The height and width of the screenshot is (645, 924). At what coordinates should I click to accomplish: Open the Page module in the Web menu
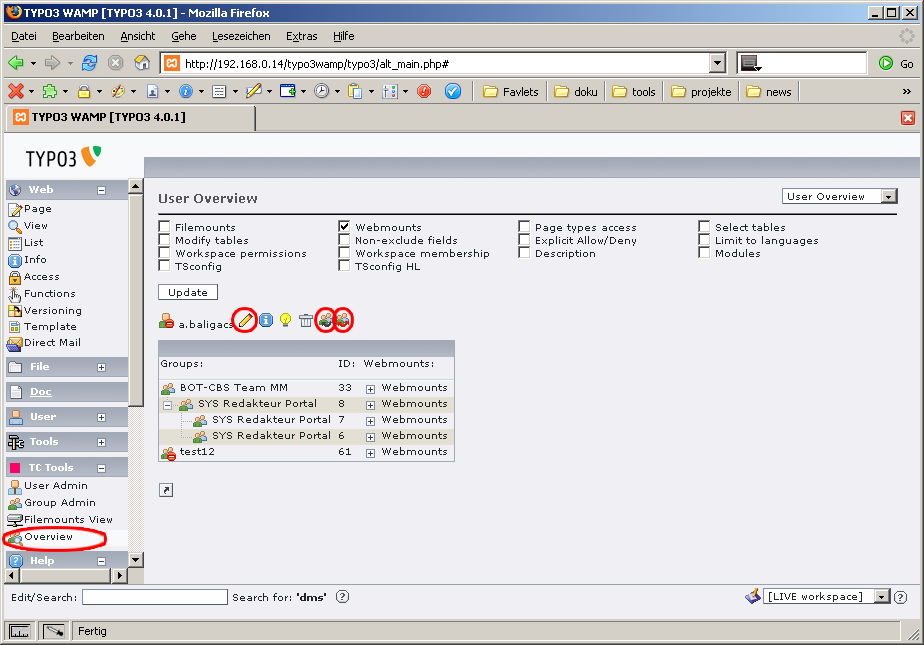[x=37, y=209]
